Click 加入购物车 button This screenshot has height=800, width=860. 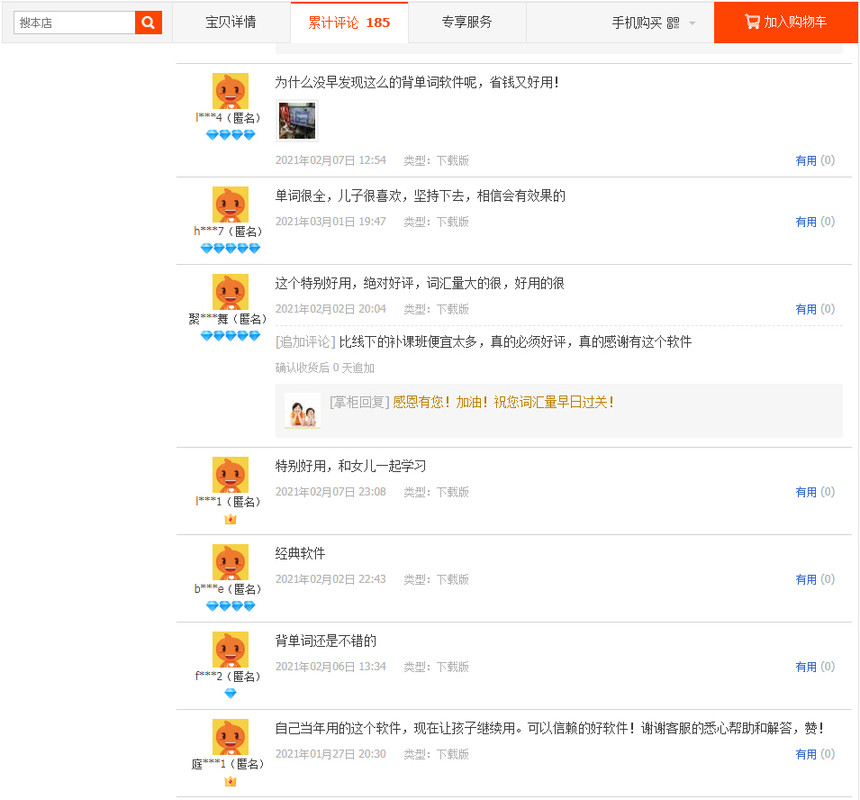[785, 22]
